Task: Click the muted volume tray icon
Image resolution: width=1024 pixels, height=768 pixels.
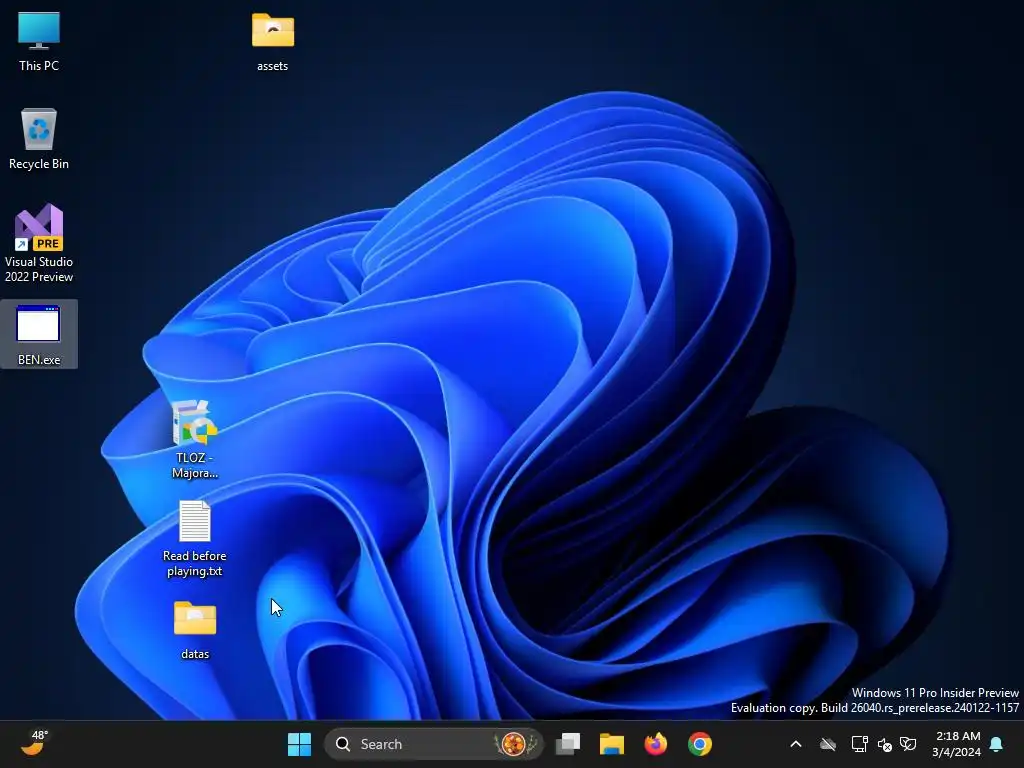Action: (x=885, y=744)
